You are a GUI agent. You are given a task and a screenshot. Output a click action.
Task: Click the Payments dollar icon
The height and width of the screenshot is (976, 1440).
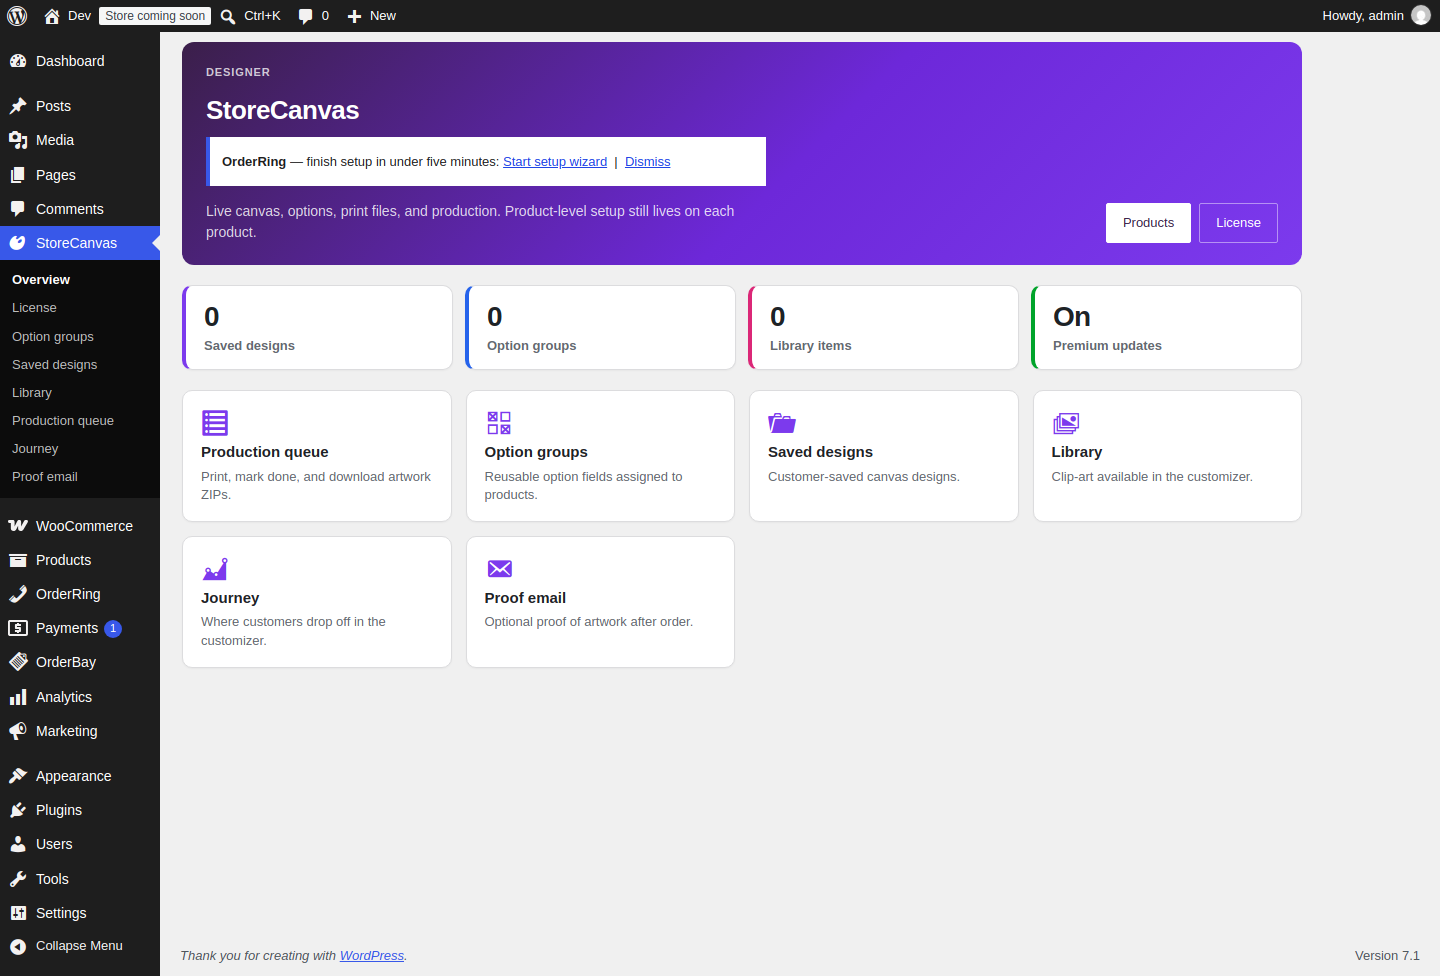pos(18,628)
